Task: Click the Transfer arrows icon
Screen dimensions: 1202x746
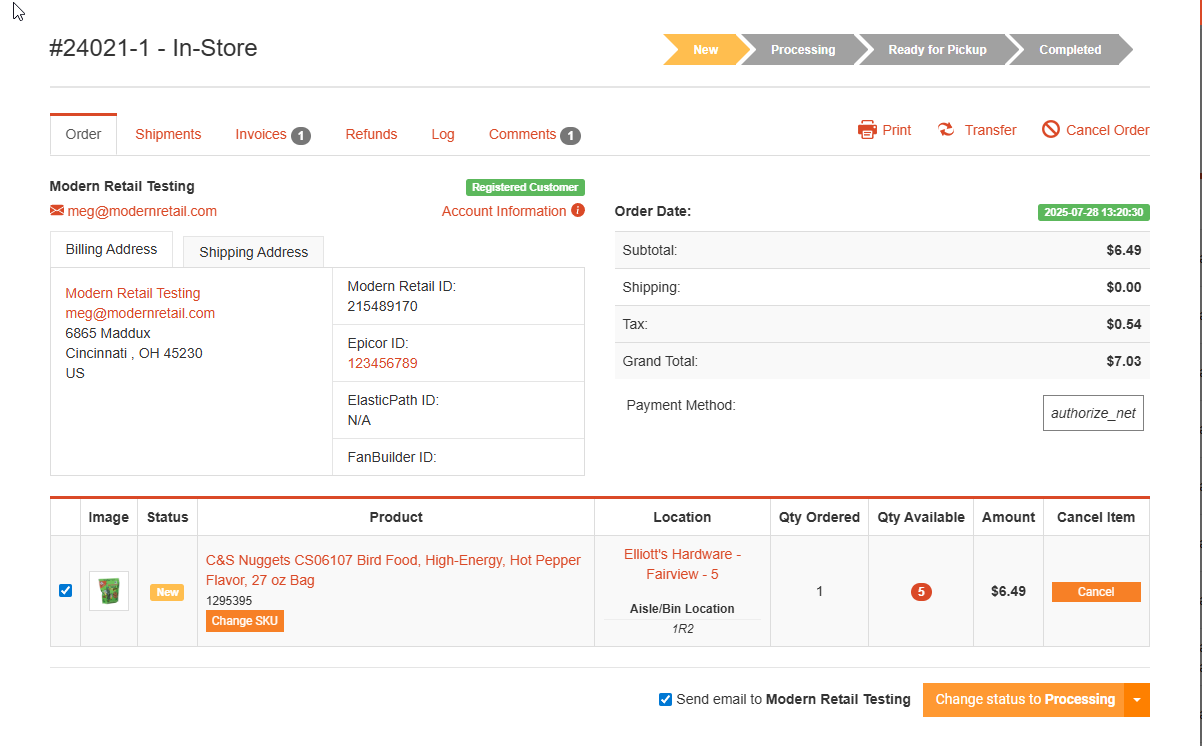Action: click(x=946, y=130)
